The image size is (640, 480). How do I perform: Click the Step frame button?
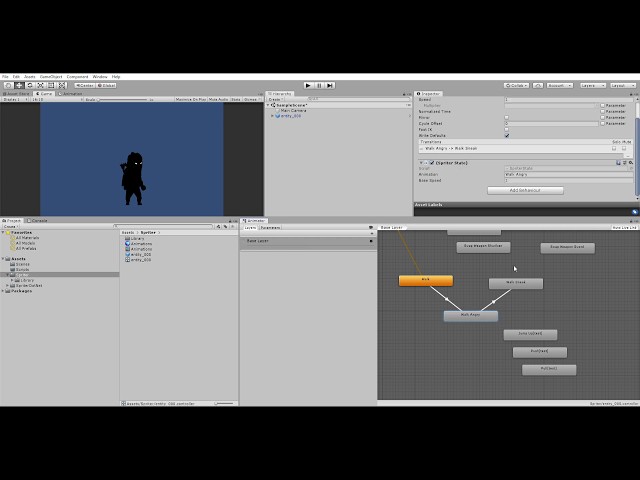coord(330,85)
